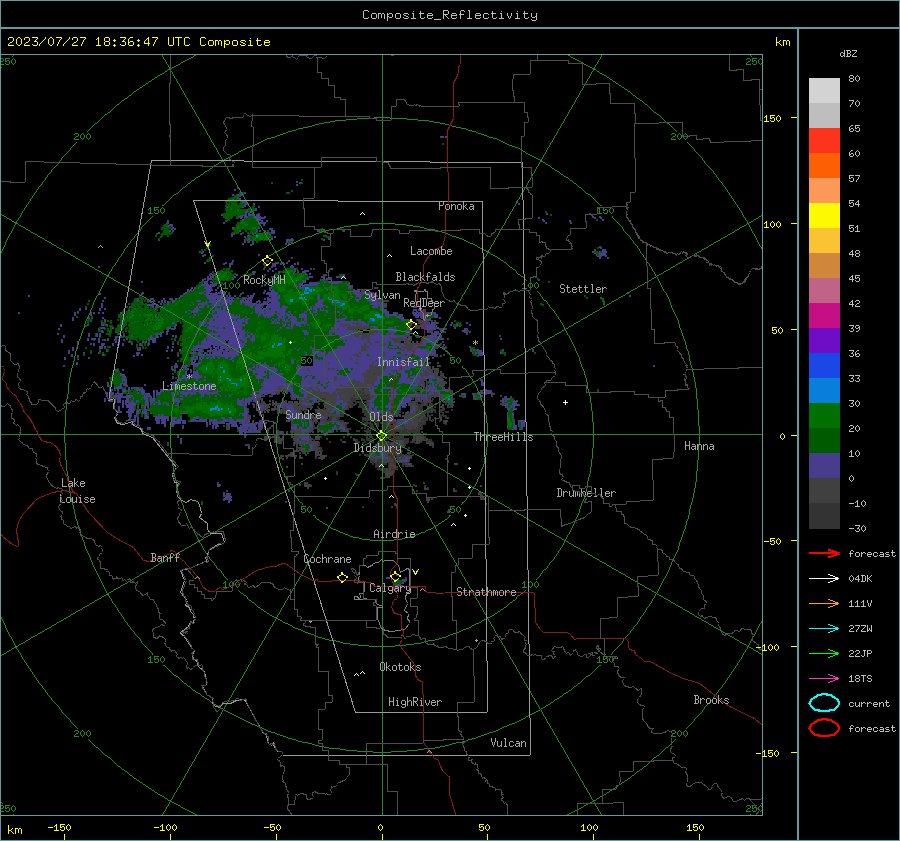This screenshot has height=841, width=900.
Task: Select the red 60-65 dBZ color swatch
Action: tap(824, 141)
